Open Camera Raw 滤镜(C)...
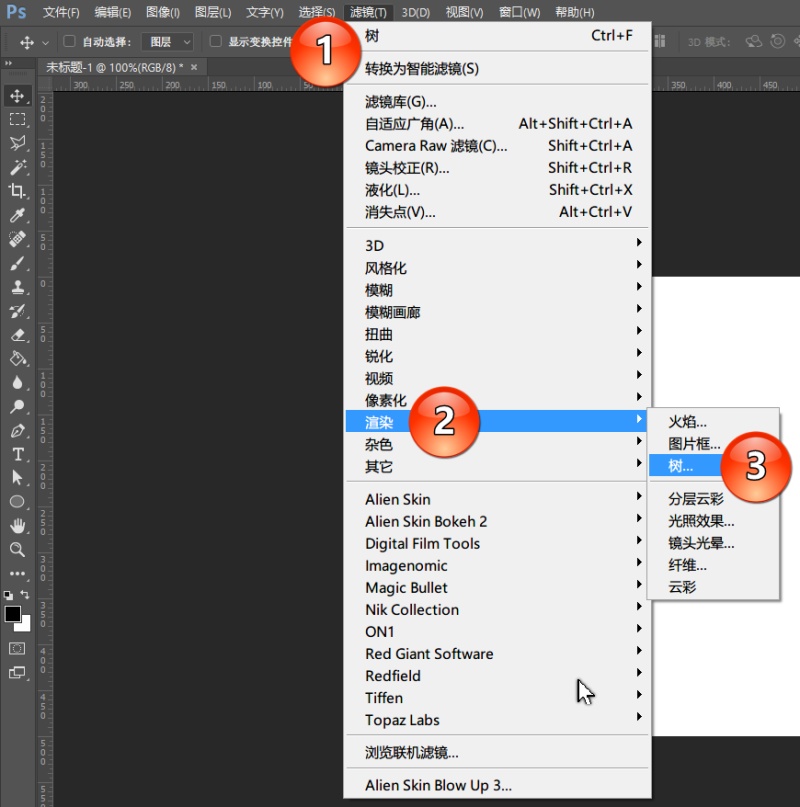 (497, 146)
